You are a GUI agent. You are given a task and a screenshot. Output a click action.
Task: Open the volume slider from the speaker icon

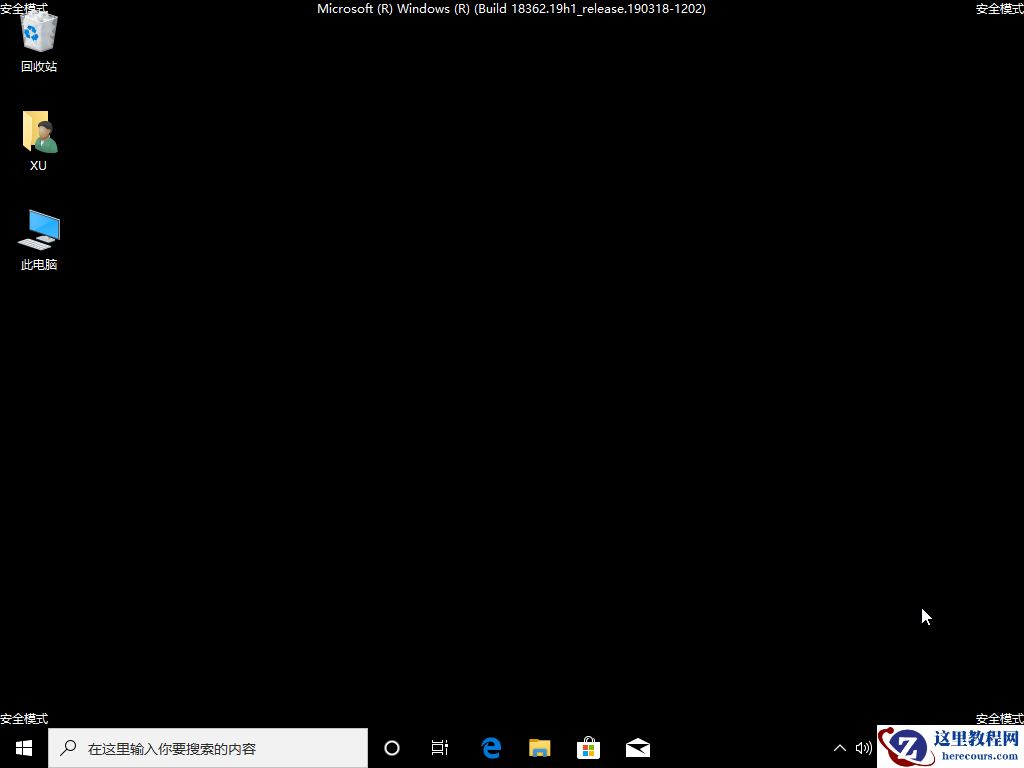pos(864,747)
